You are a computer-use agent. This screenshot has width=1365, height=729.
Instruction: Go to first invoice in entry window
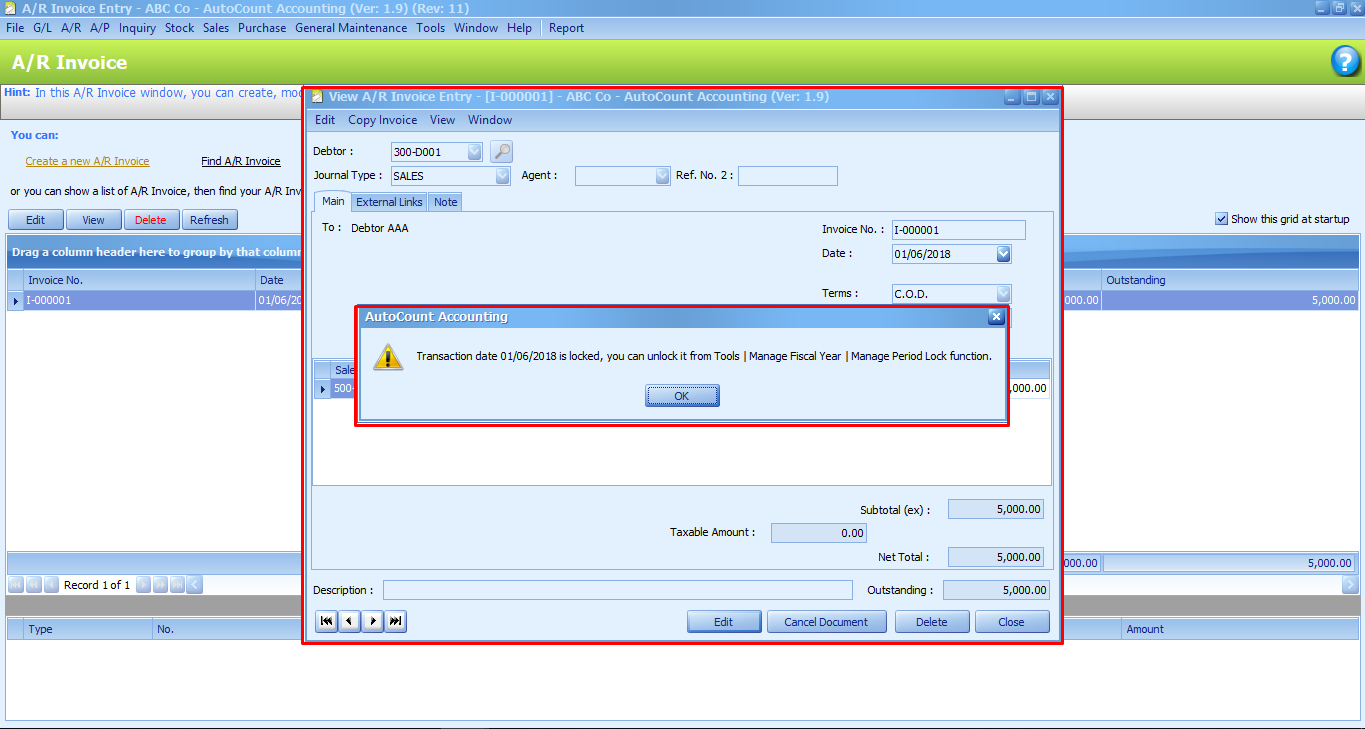click(326, 622)
